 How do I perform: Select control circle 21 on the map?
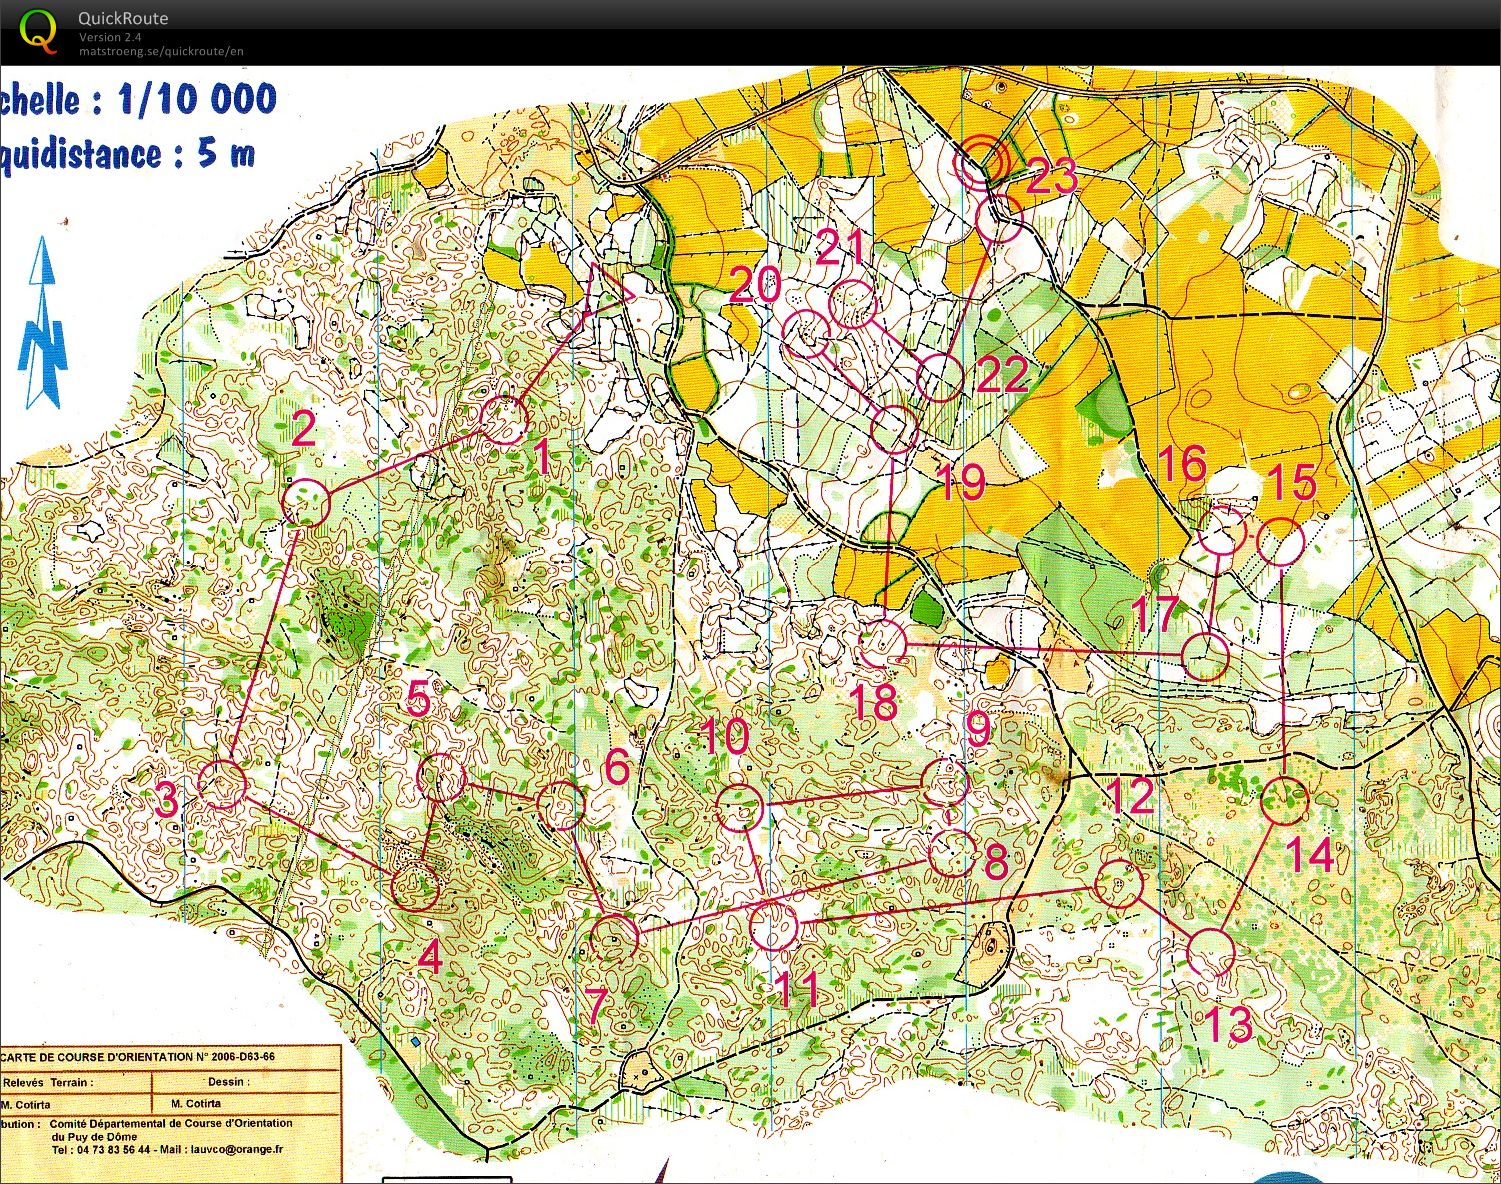[853, 305]
